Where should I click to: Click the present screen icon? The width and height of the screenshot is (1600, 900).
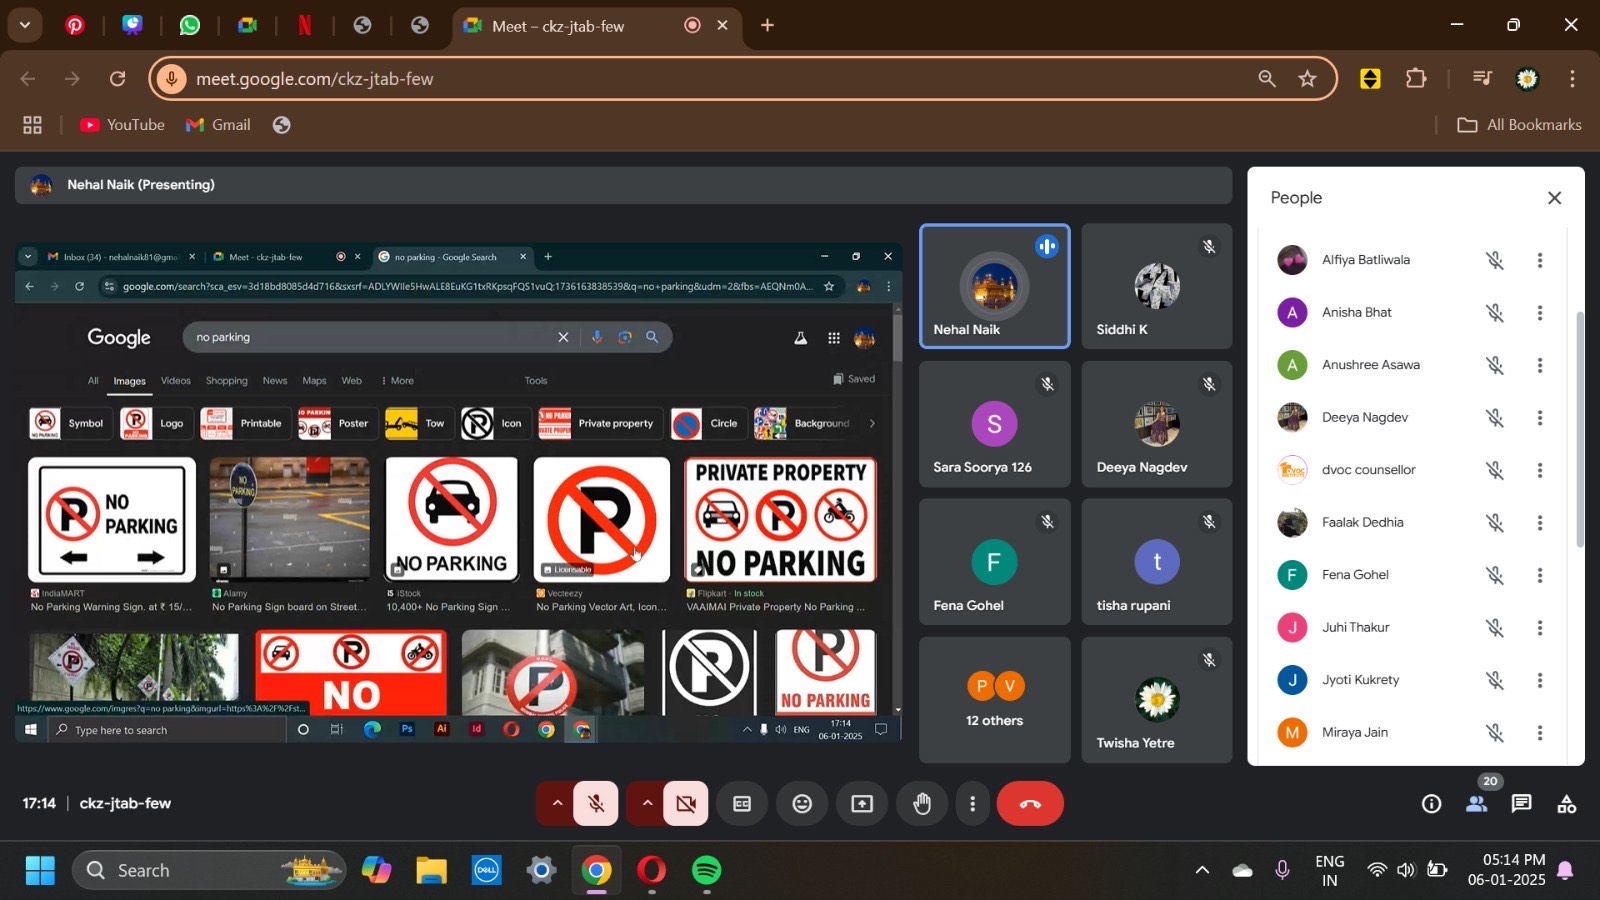pyautogui.click(x=862, y=804)
